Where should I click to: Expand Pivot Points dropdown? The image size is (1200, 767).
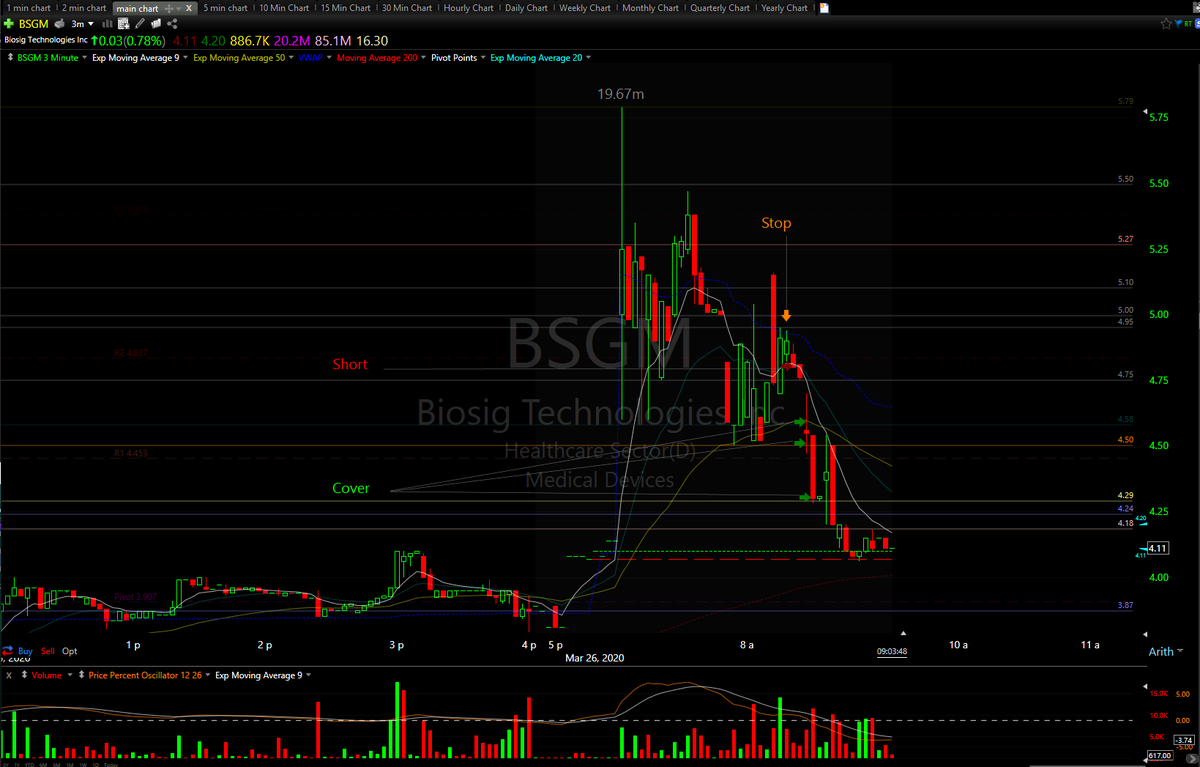point(483,58)
